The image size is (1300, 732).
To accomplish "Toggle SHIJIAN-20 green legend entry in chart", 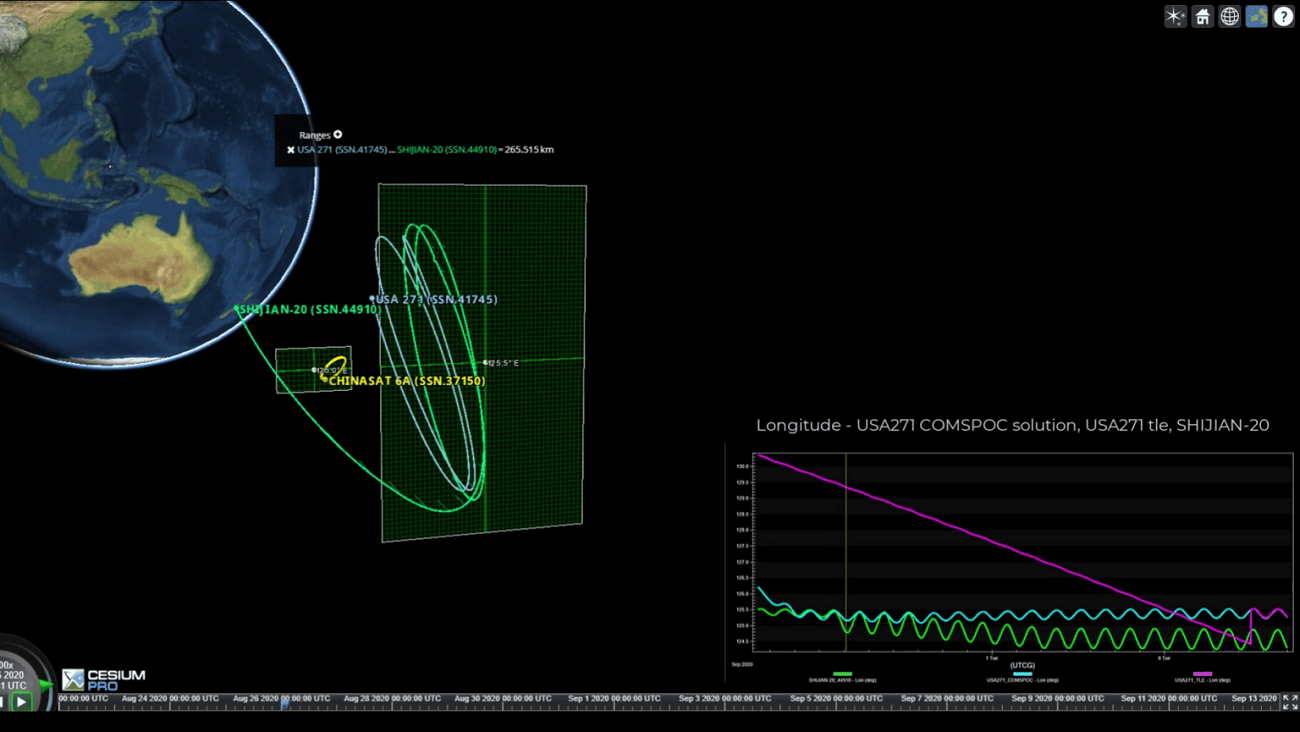I will click(842, 676).
